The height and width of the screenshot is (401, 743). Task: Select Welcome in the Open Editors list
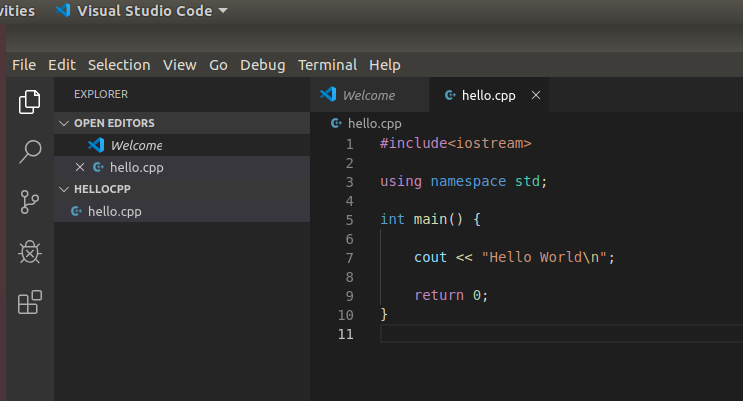click(182, 145)
